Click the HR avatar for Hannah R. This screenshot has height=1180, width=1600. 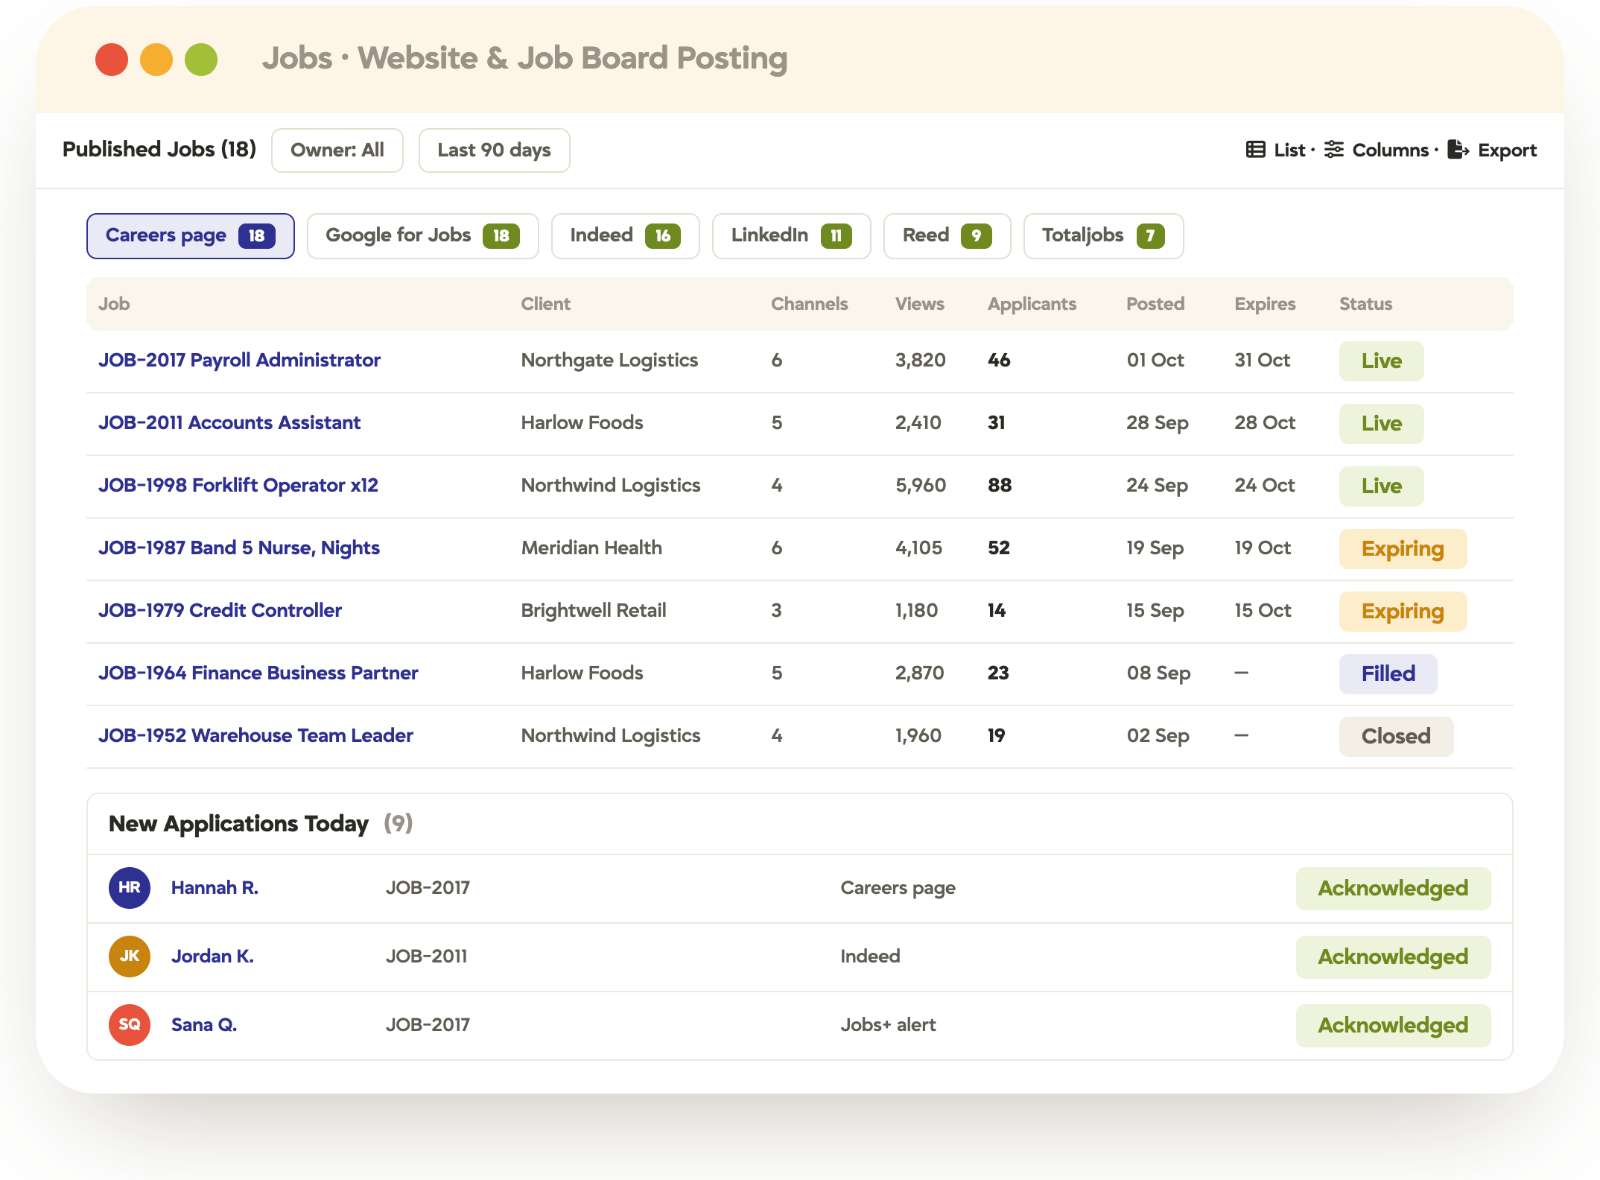(130, 888)
